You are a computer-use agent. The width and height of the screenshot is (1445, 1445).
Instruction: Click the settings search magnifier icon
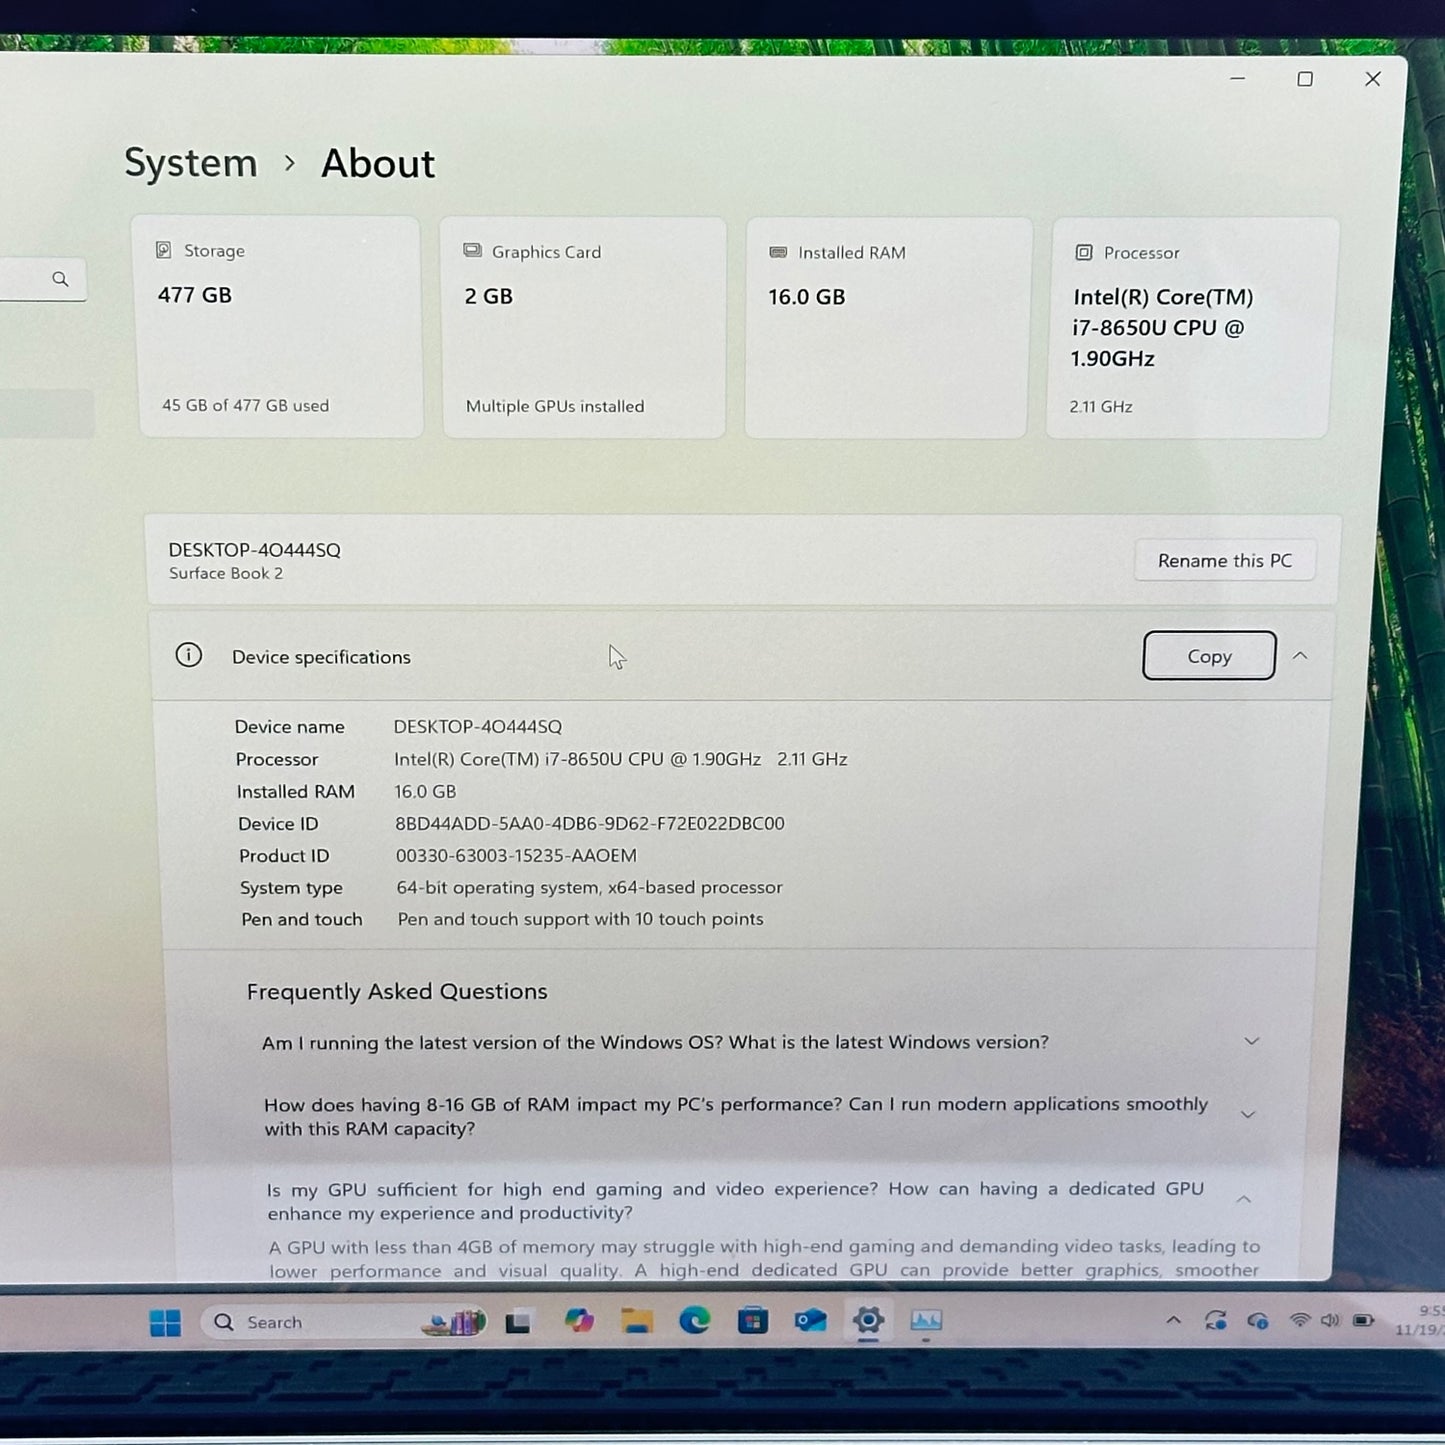coord(61,280)
